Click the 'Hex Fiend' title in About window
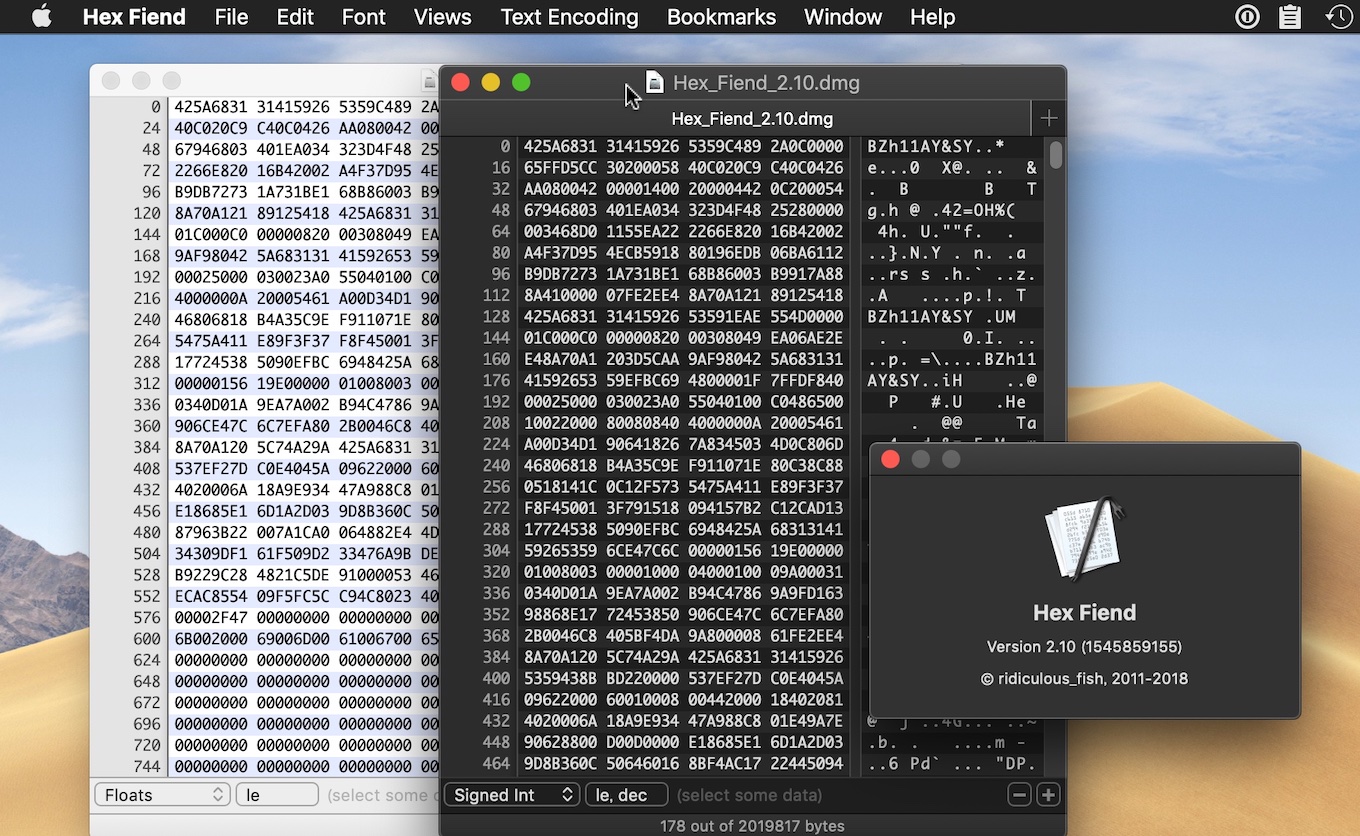 point(1084,613)
